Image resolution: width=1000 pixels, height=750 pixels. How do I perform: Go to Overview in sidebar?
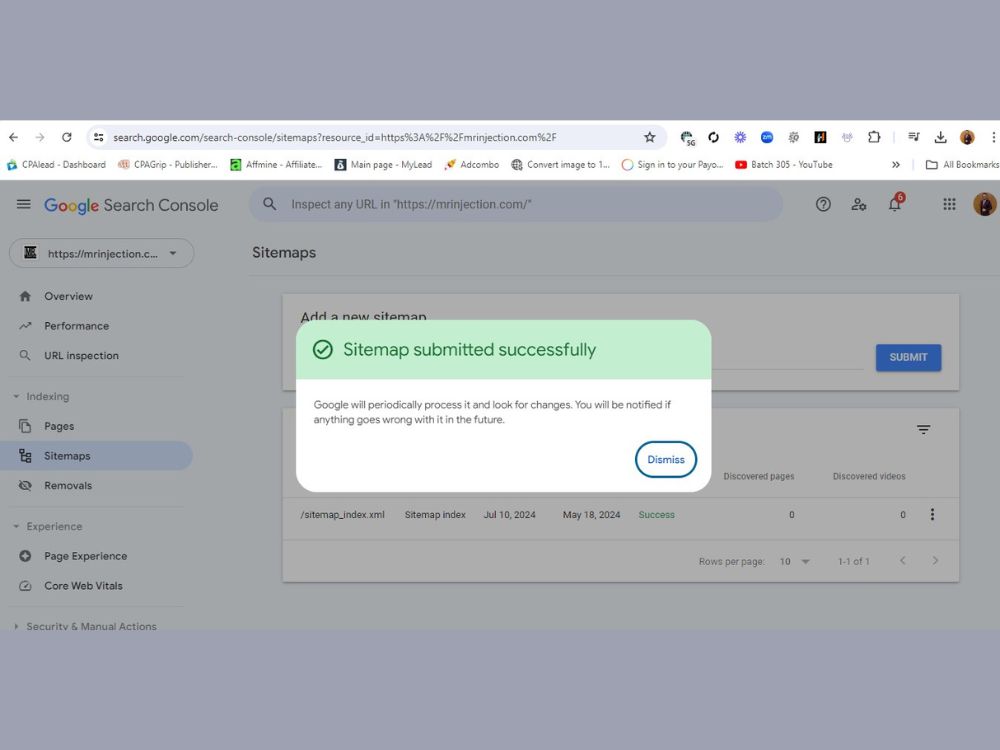coord(68,296)
